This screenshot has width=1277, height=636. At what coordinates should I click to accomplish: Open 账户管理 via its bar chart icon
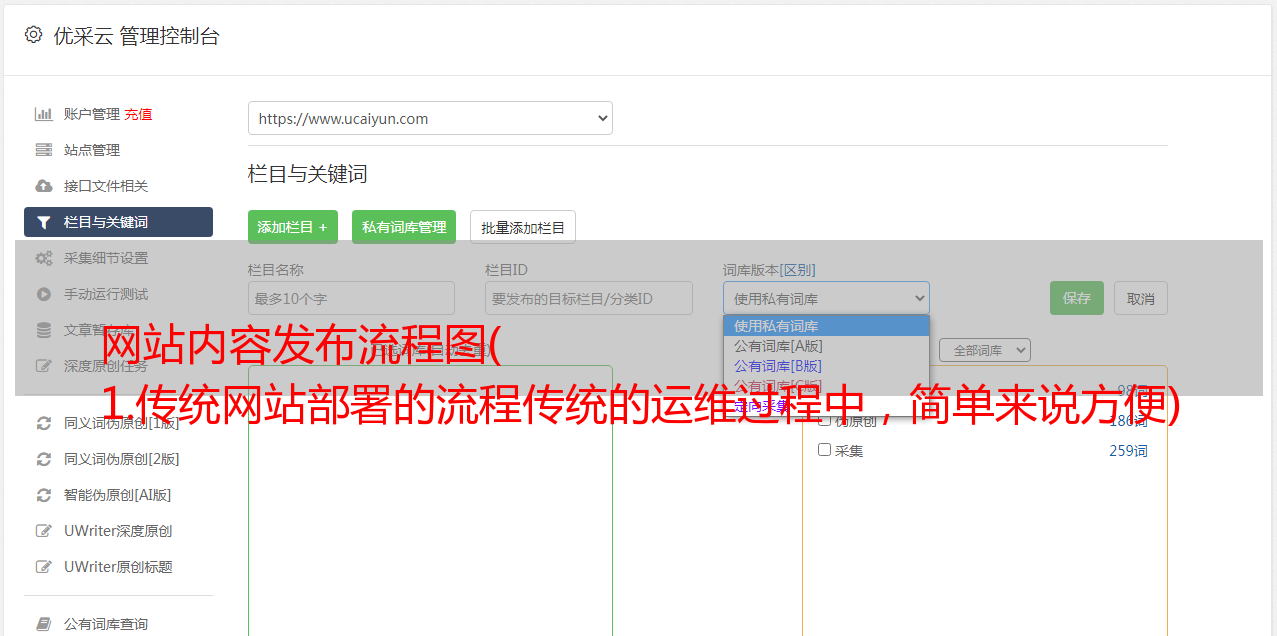[44, 114]
